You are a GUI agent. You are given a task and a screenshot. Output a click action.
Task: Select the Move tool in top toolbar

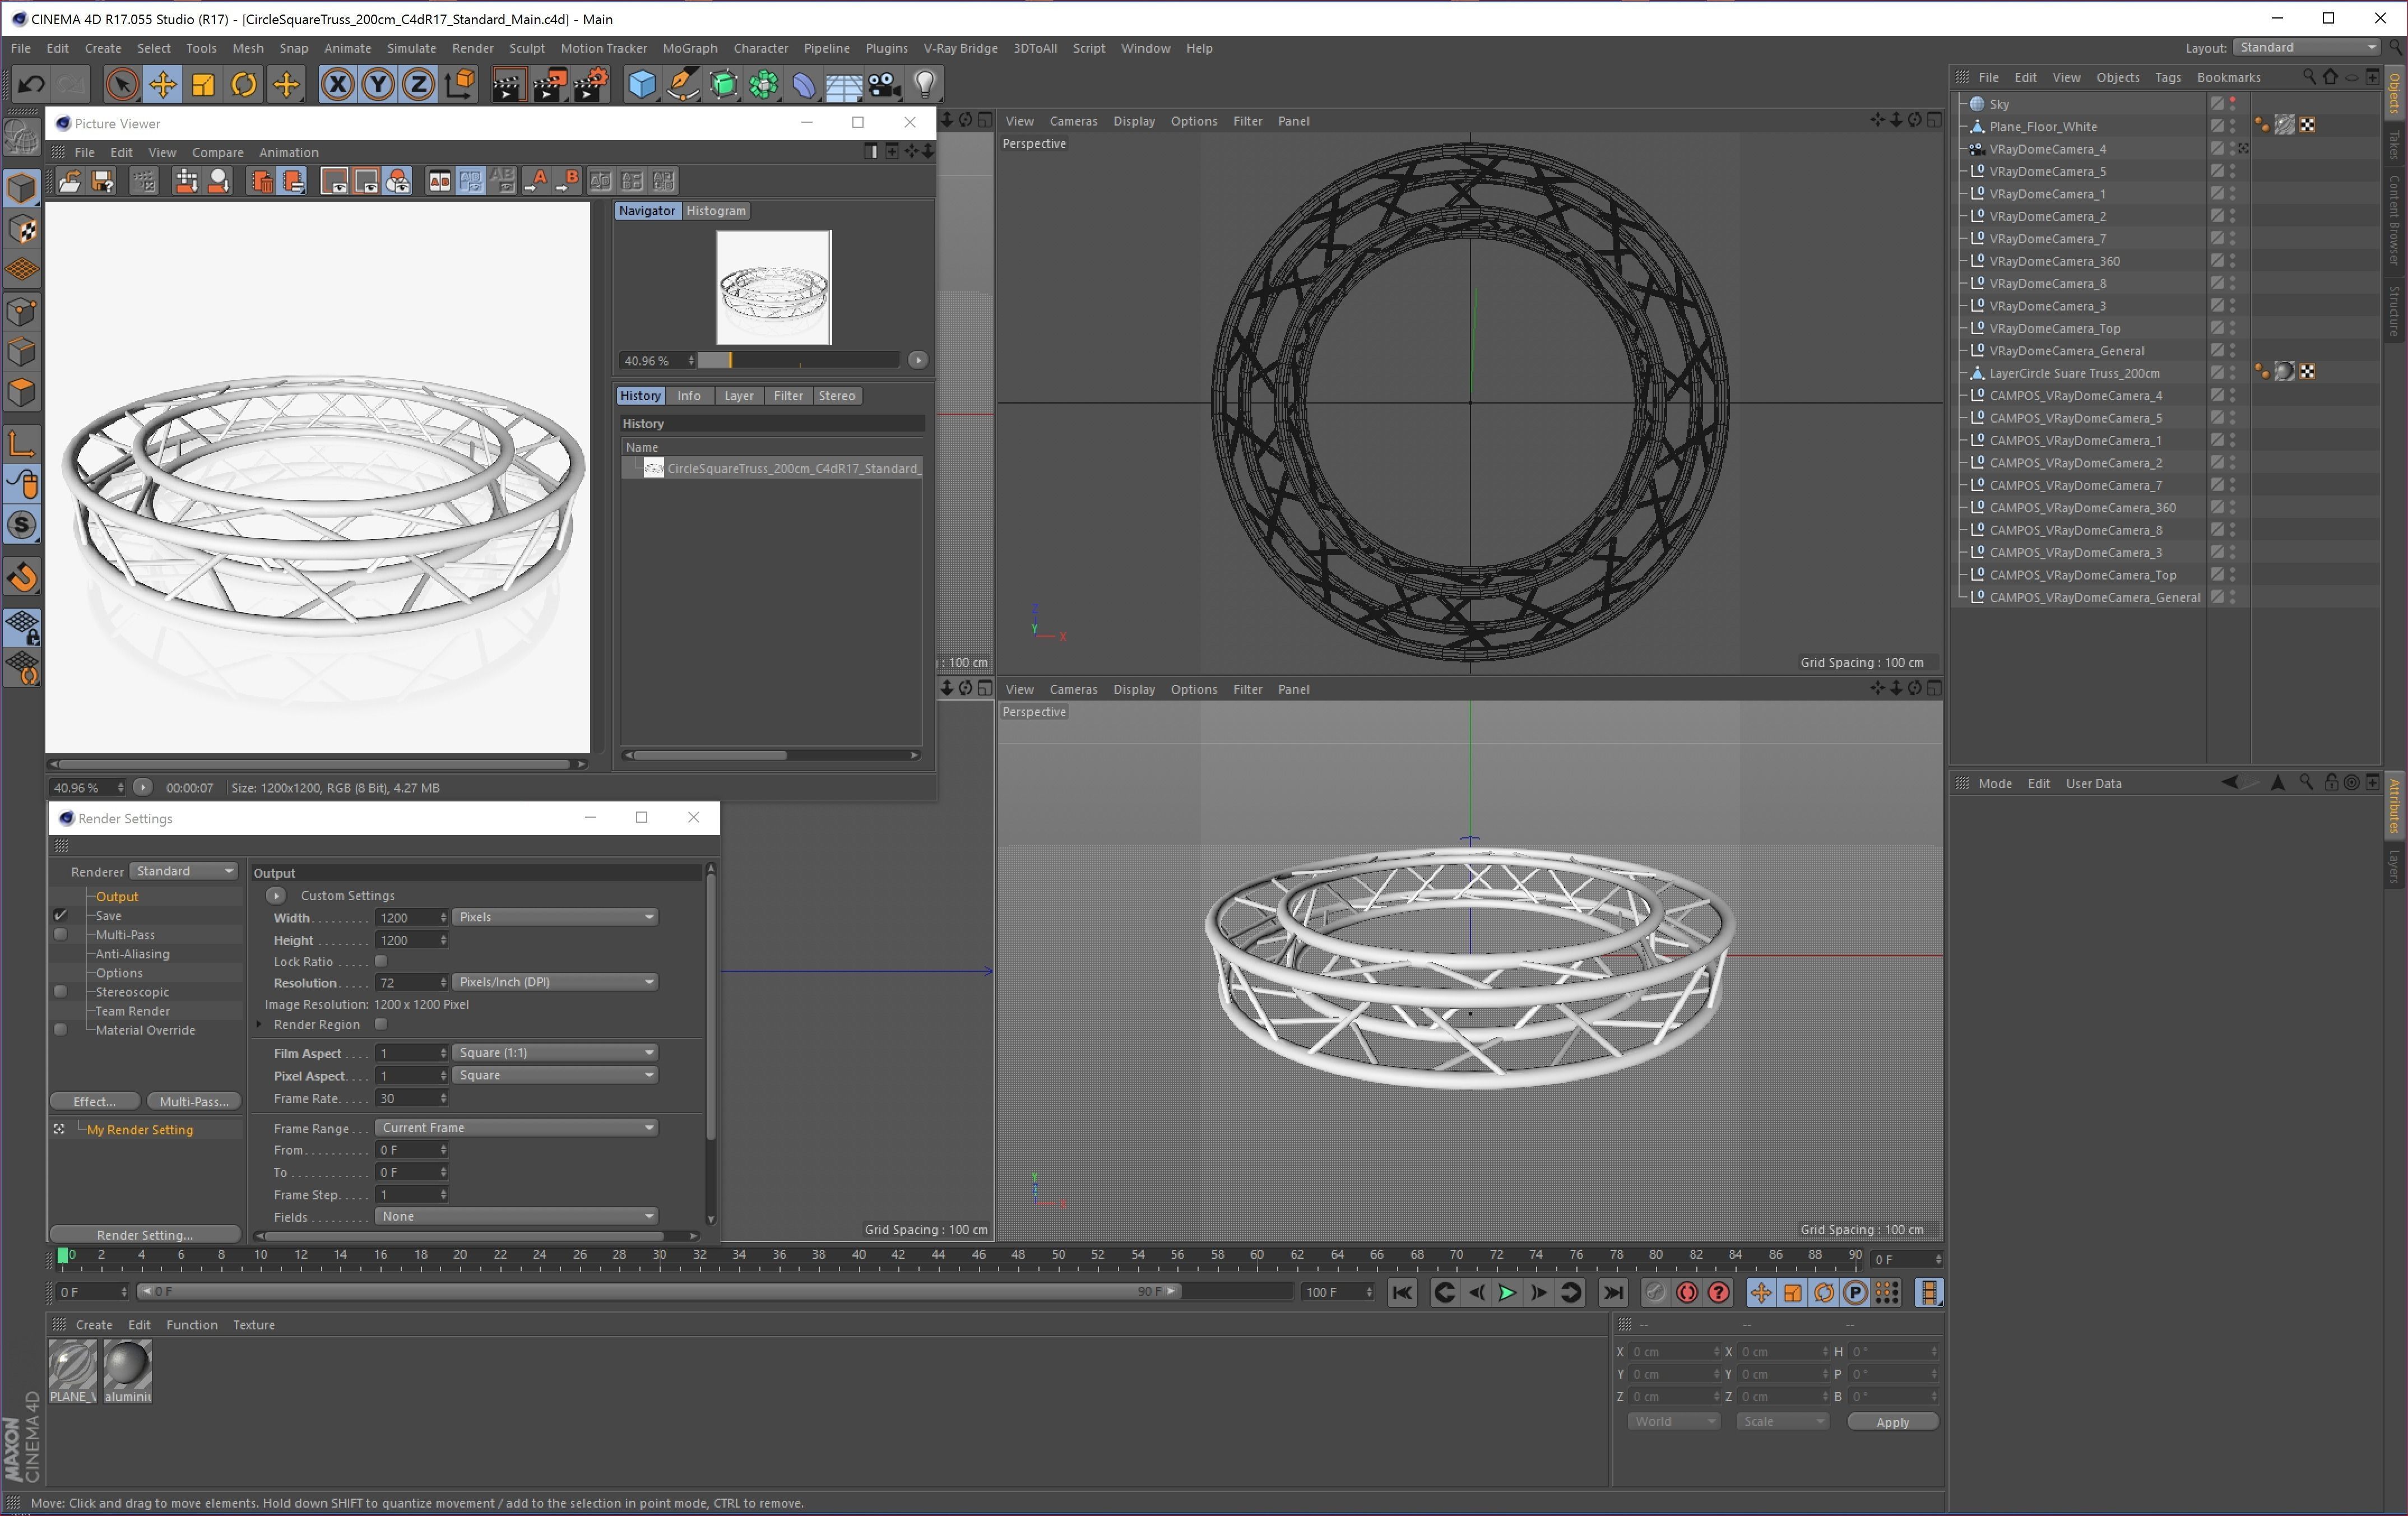pos(163,85)
